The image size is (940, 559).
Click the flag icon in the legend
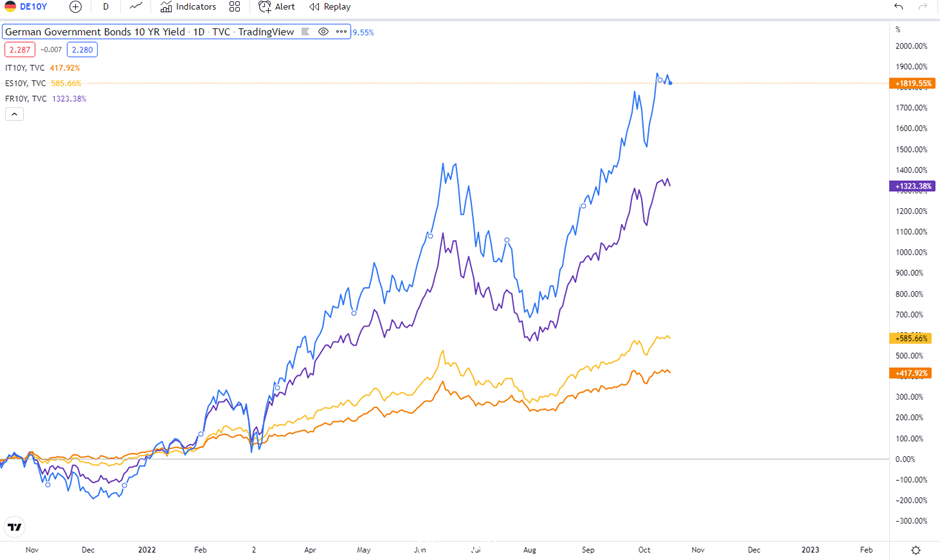305,32
